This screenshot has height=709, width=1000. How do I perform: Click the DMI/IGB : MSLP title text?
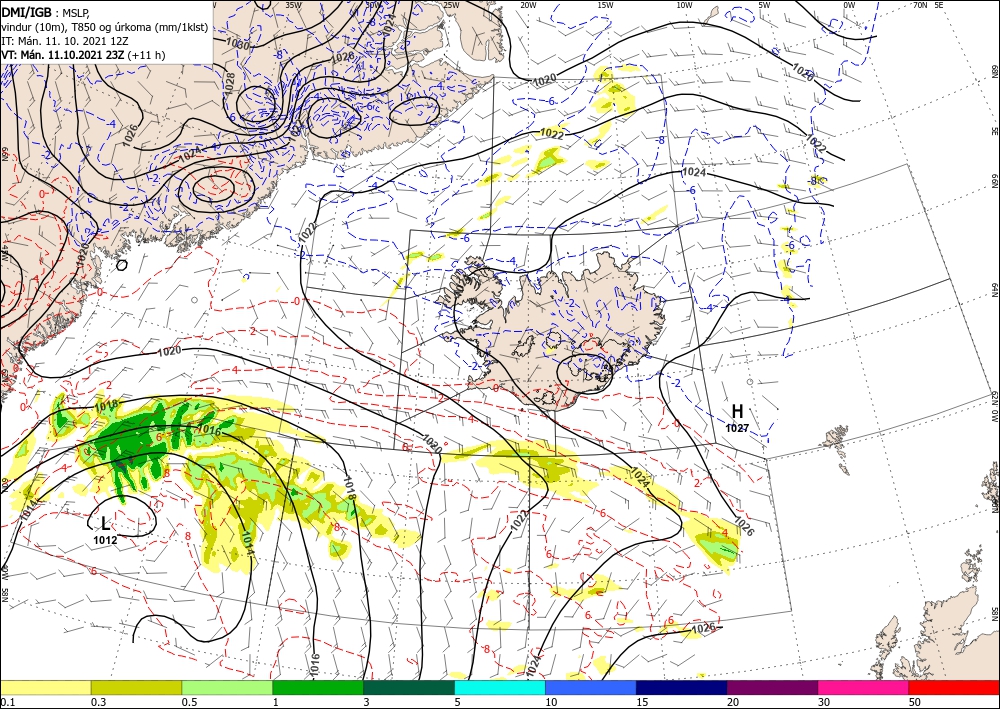pyautogui.click(x=45, y=13)
